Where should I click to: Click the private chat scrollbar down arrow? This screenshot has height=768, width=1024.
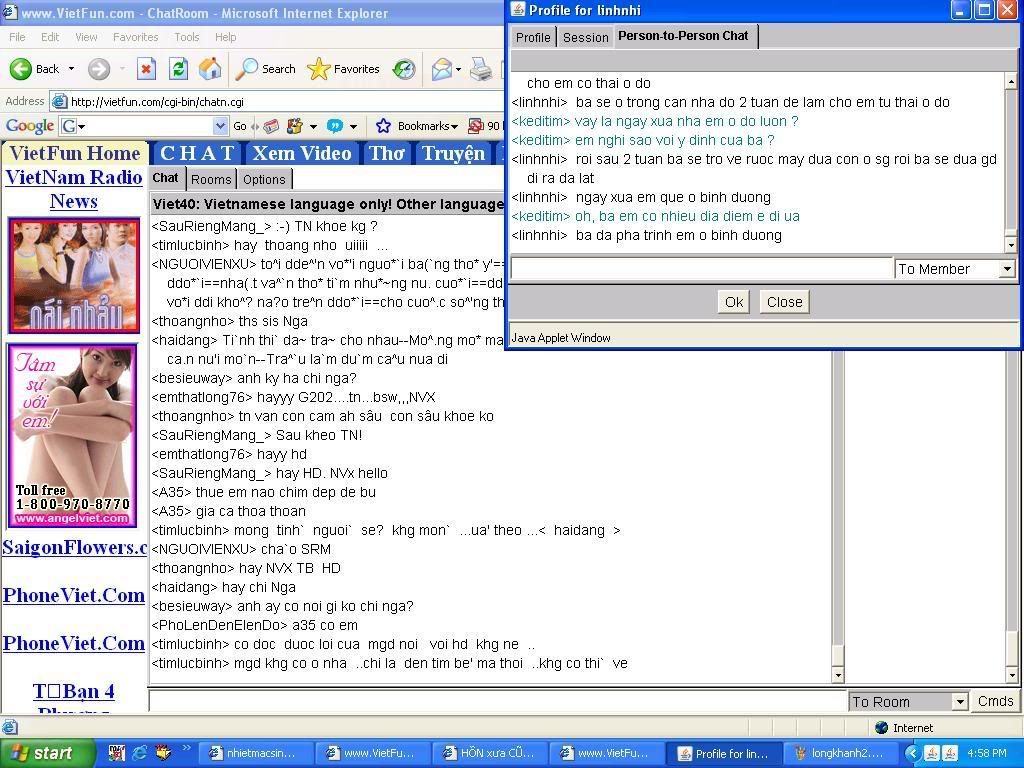[x=1011, y=246]
